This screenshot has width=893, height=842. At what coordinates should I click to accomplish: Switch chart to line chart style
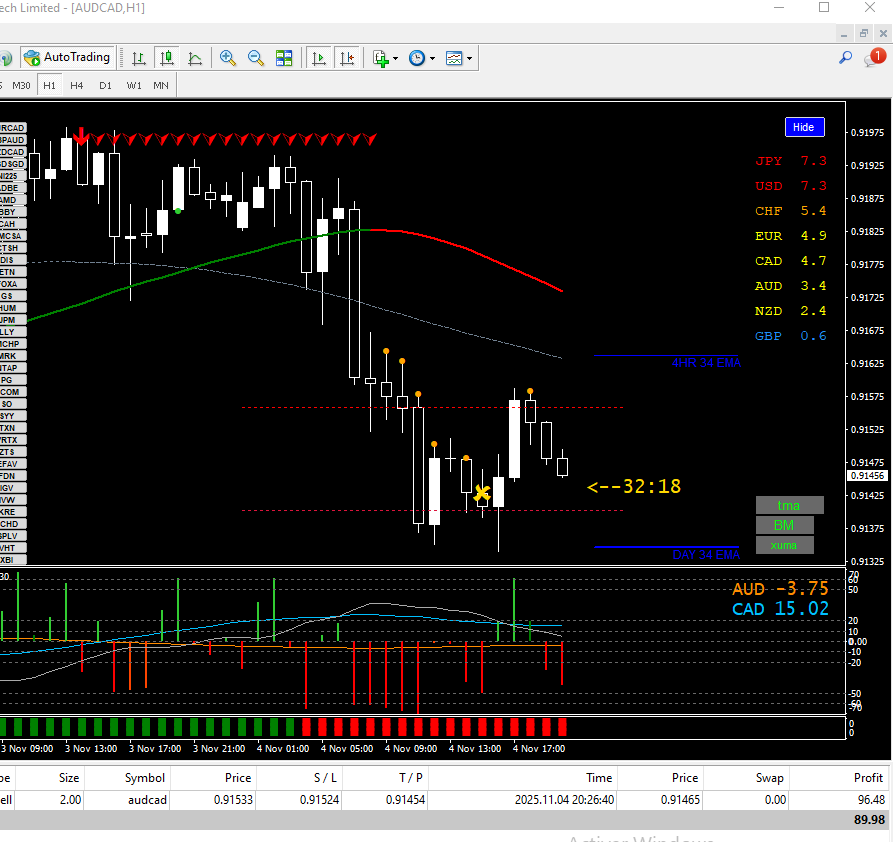[x=195, y=58]
